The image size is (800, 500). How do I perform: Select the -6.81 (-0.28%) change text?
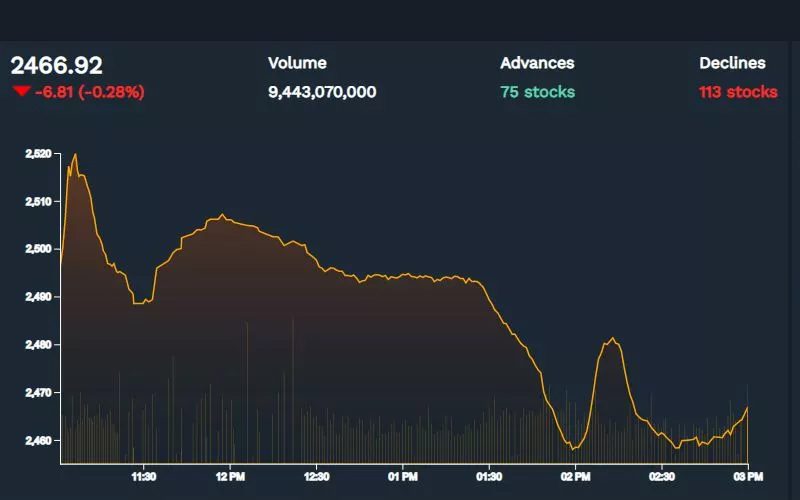(90, 92)
